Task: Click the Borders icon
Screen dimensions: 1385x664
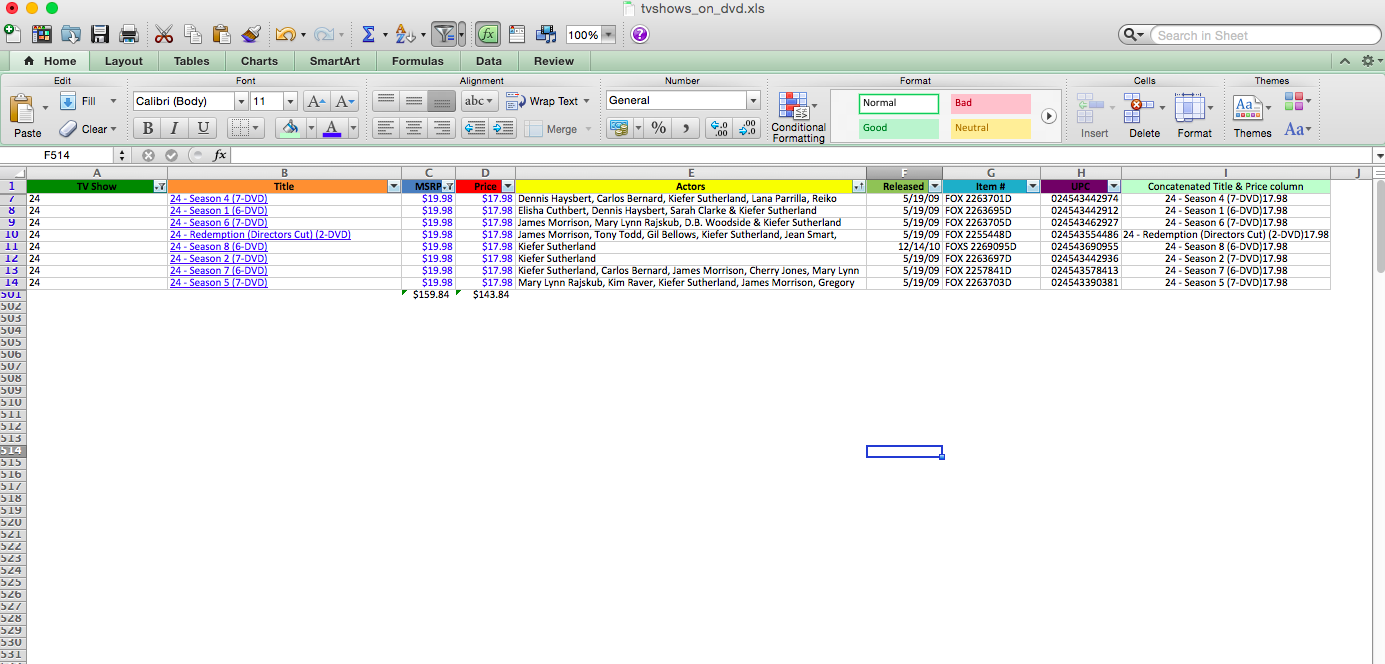Action: click(x=239, y=128)
